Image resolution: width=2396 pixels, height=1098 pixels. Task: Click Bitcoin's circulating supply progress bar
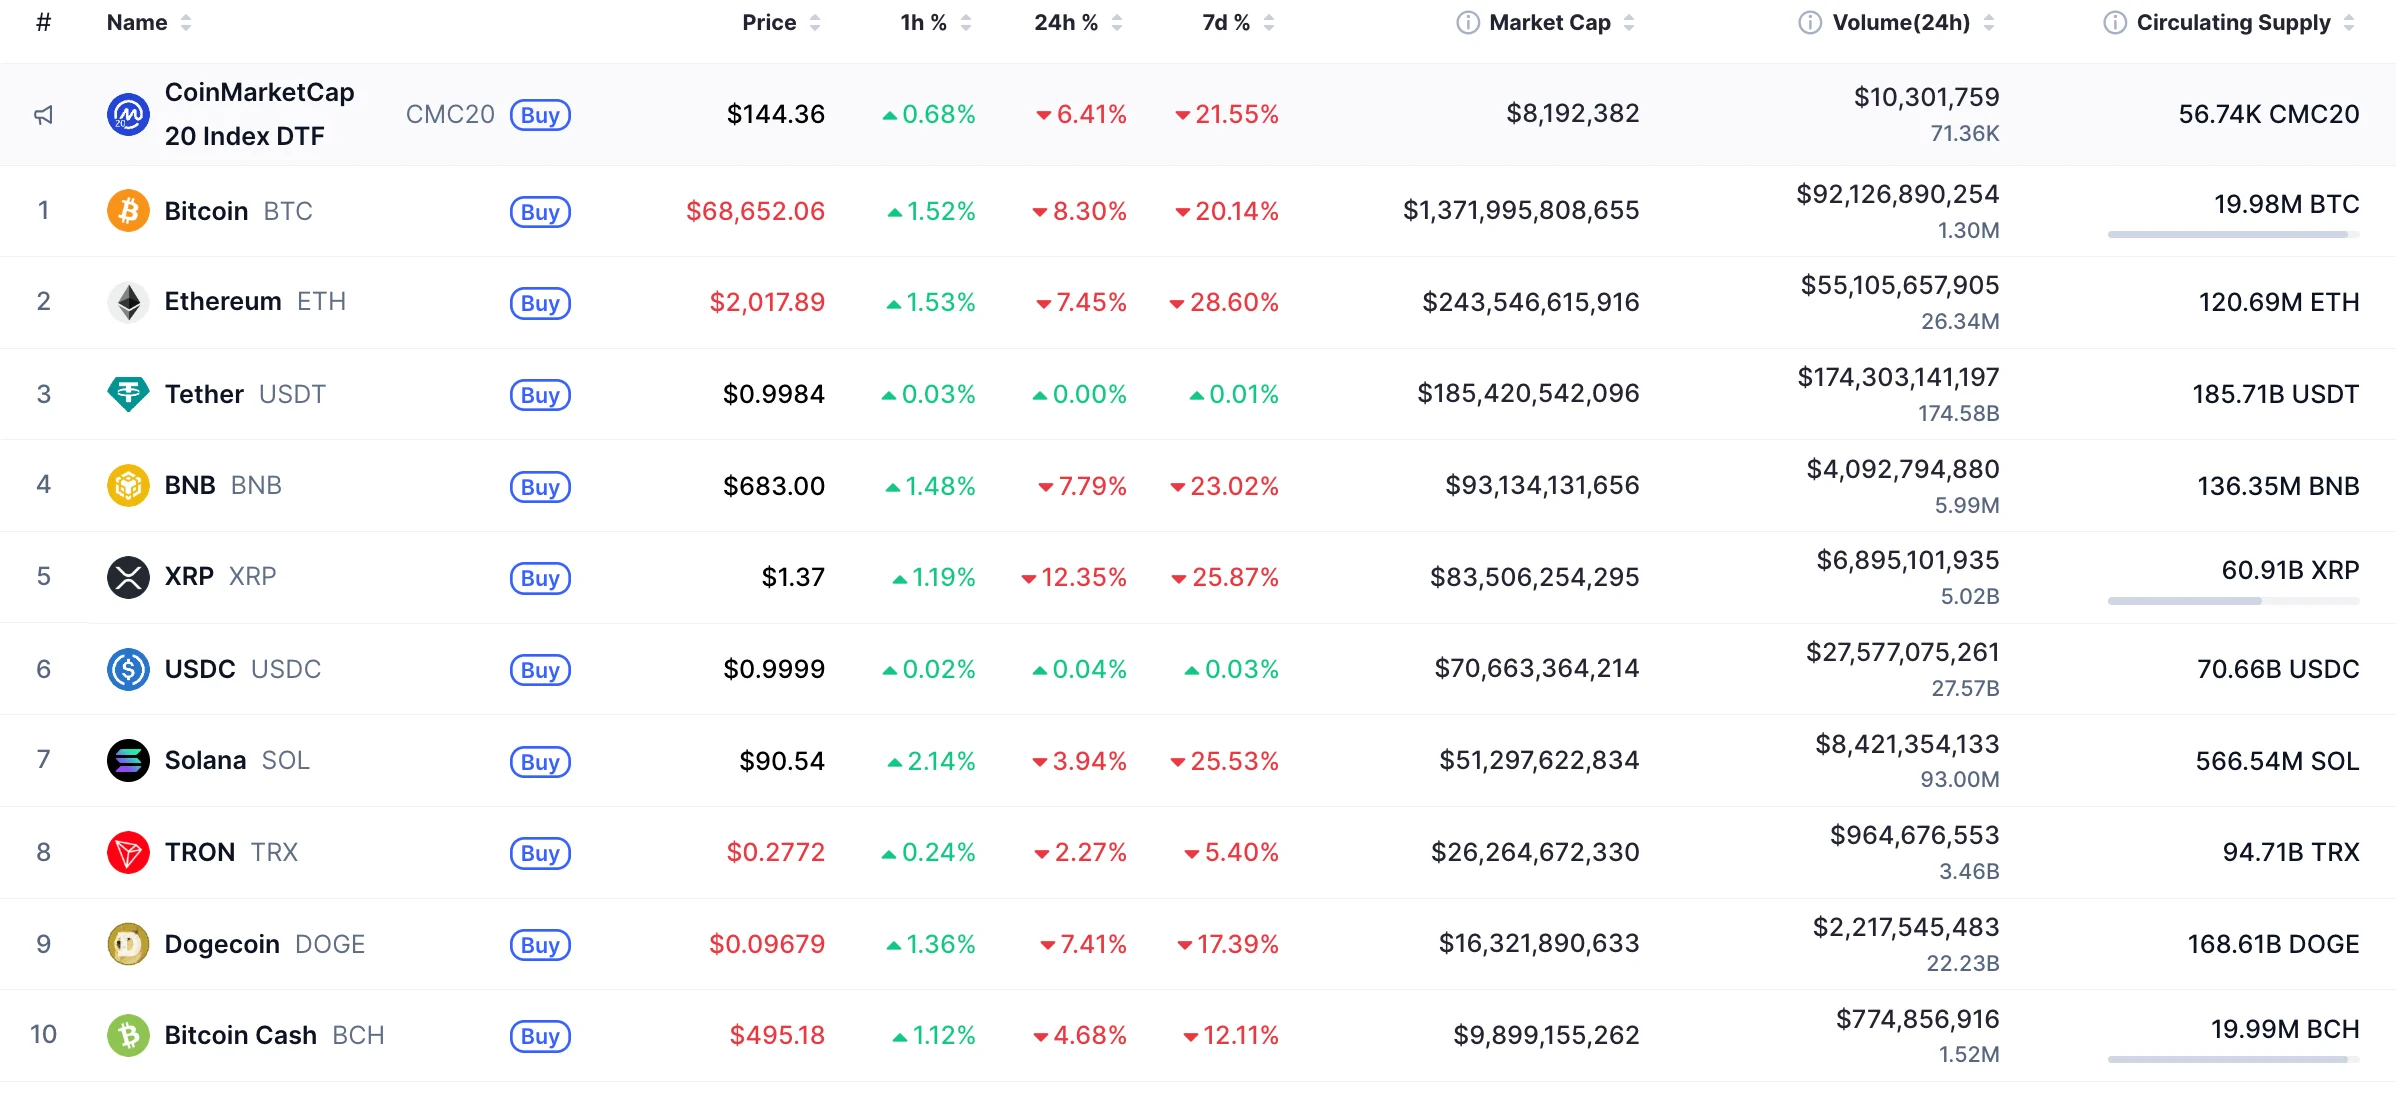2232,235
